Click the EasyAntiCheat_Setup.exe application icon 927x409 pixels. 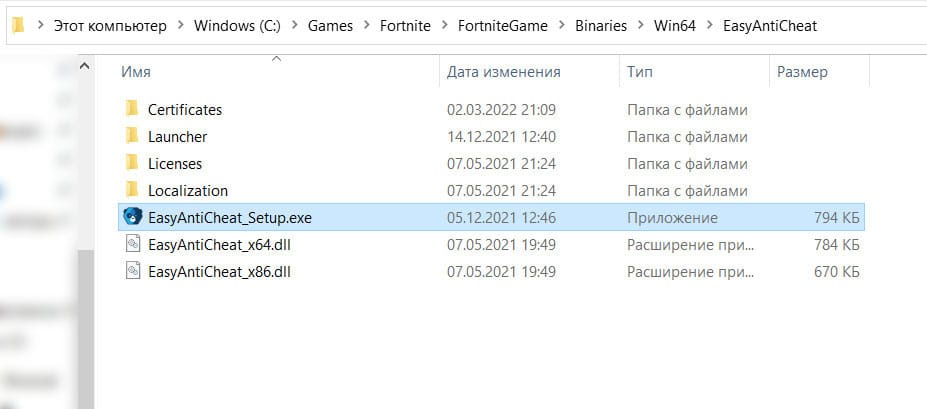click(x=131, y=217)
